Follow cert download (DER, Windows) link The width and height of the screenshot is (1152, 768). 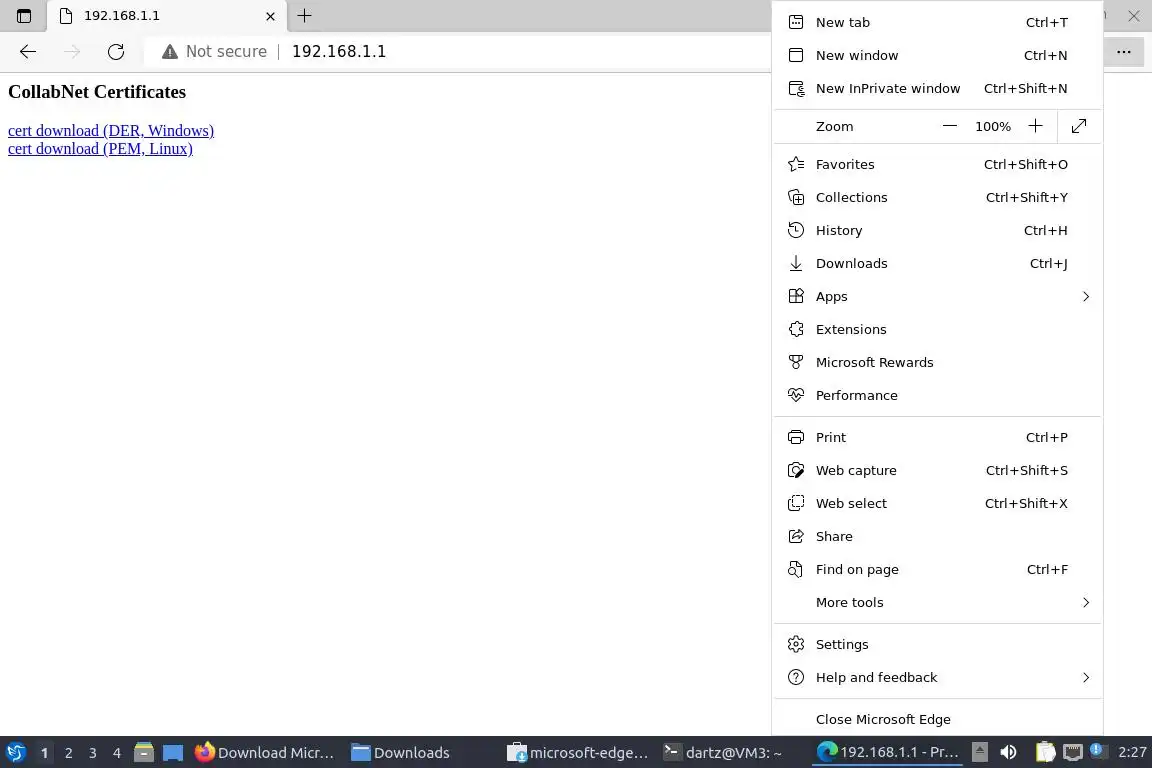coord(111,131)
